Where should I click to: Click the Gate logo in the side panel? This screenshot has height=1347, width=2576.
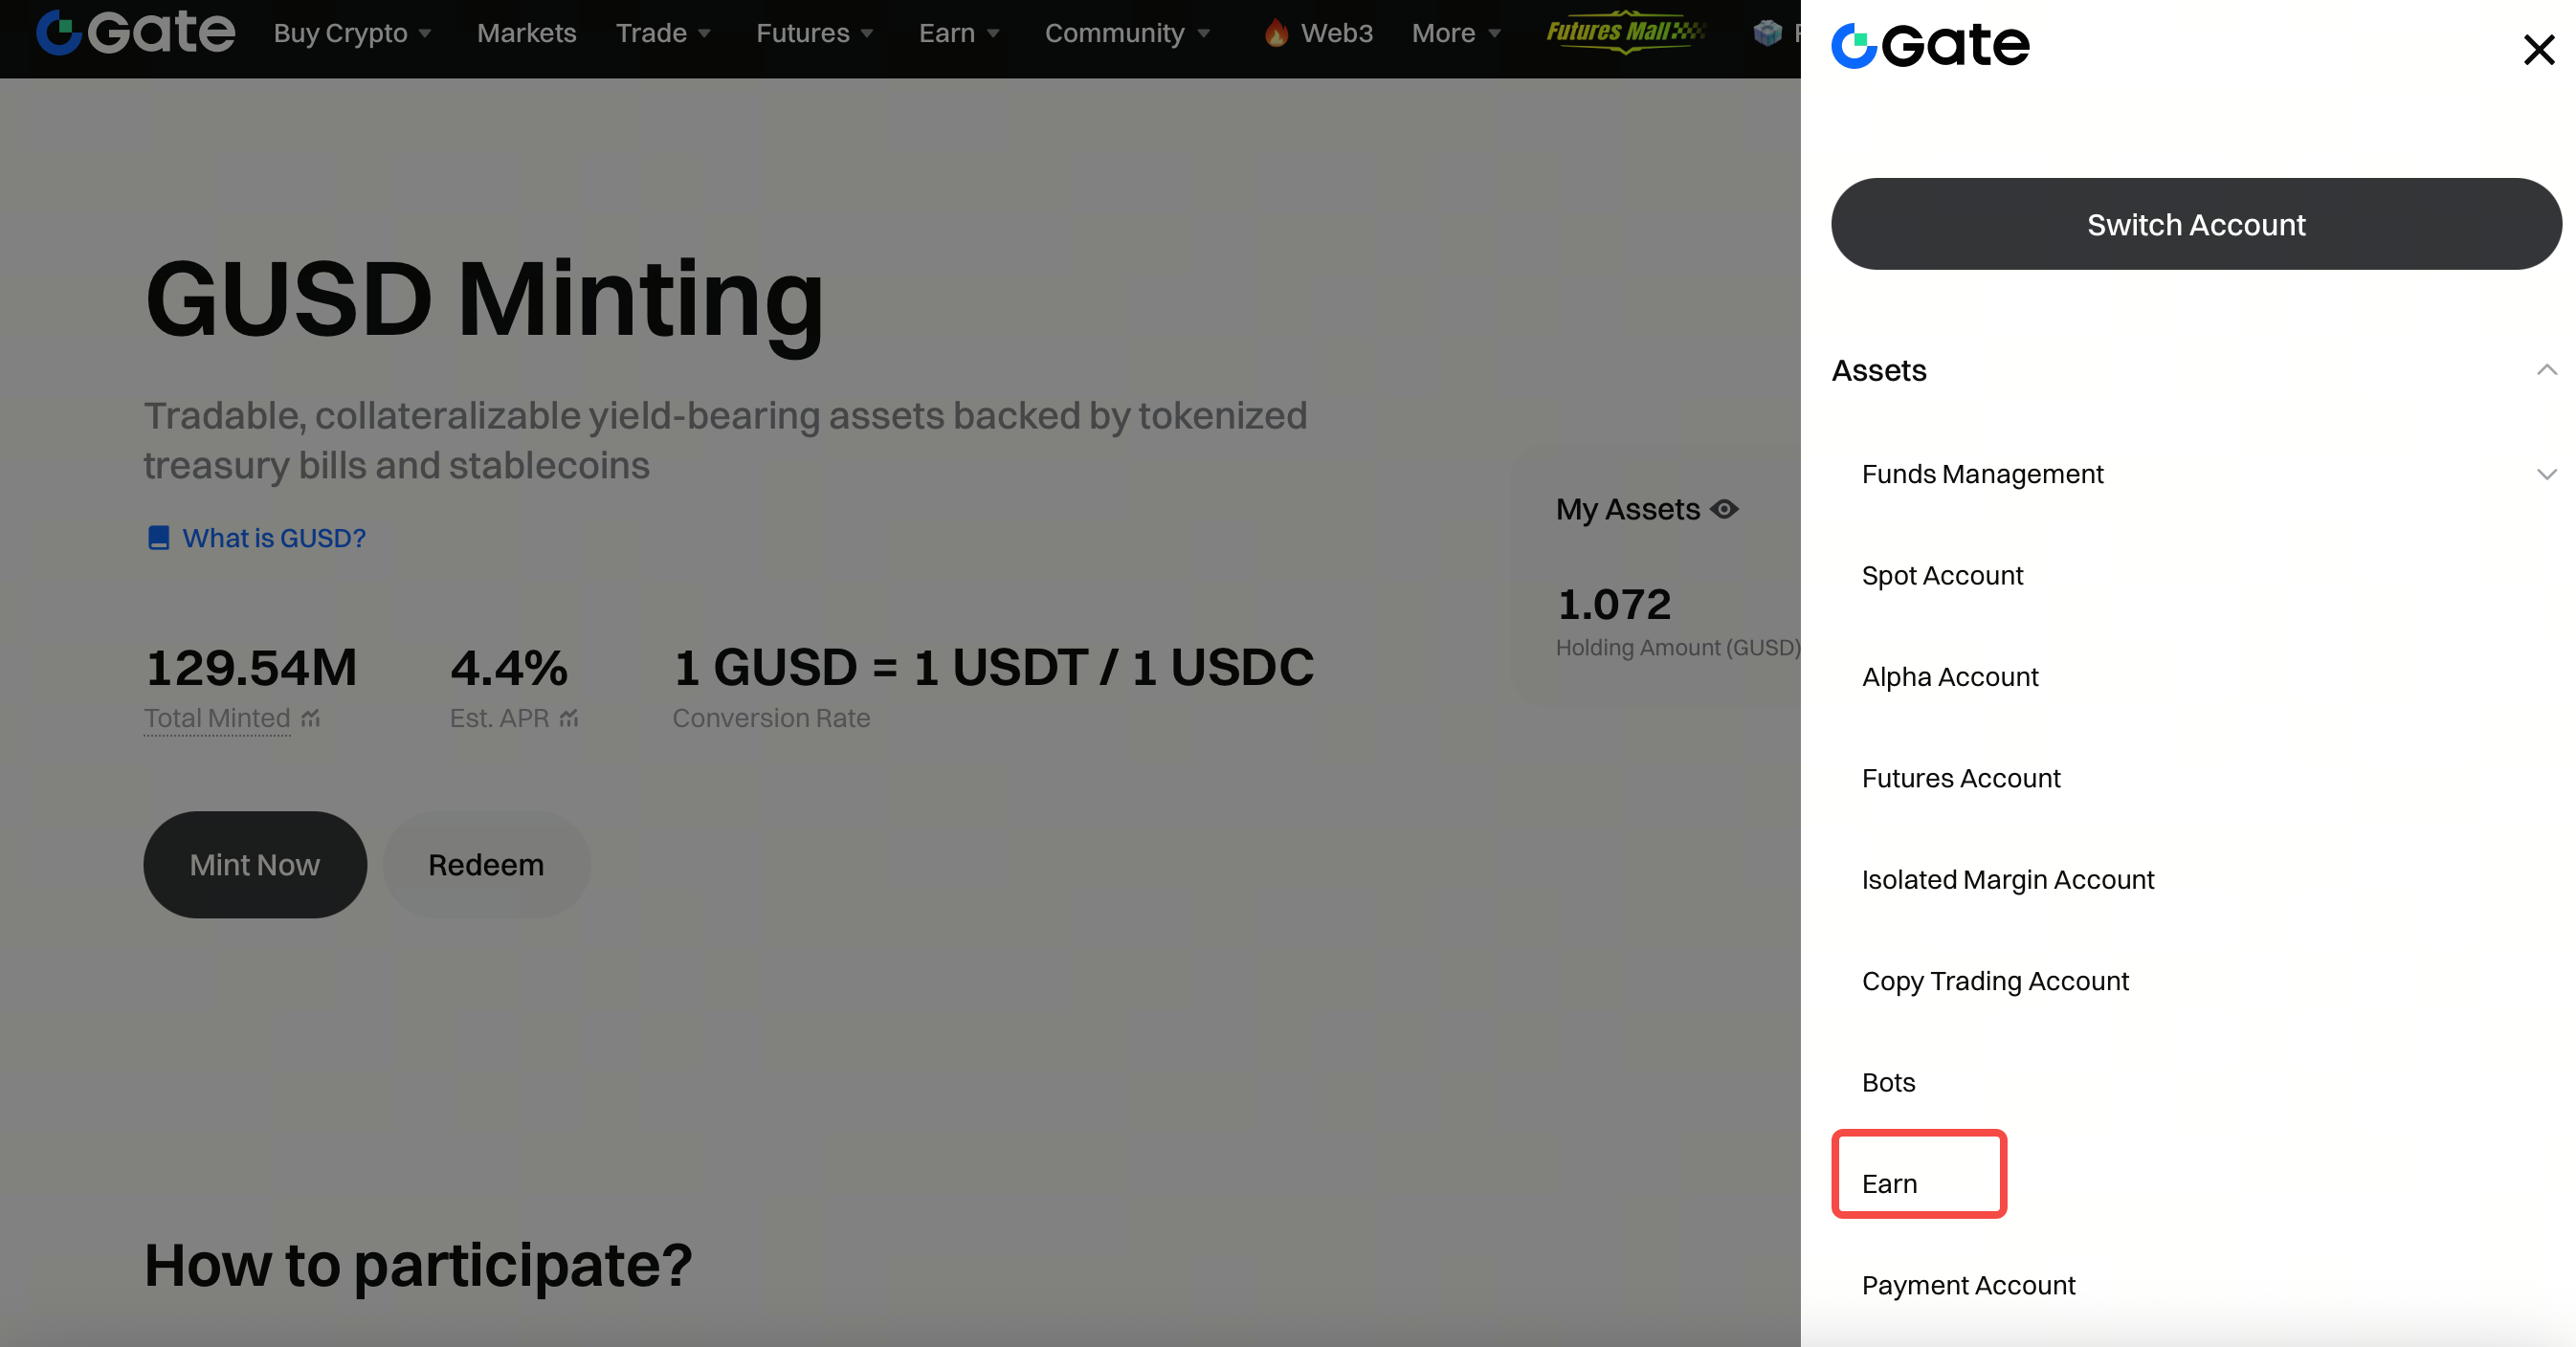tap(1929, 45)
